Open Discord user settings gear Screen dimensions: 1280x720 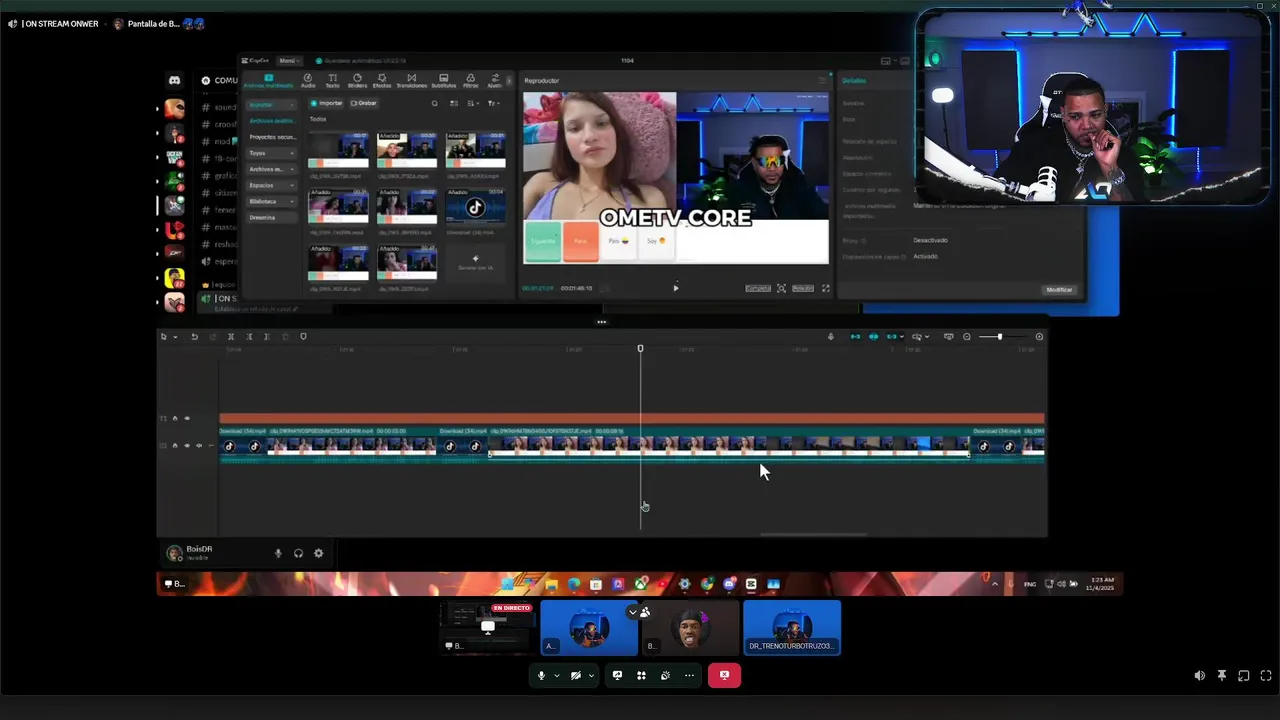(x=319, y=553)
